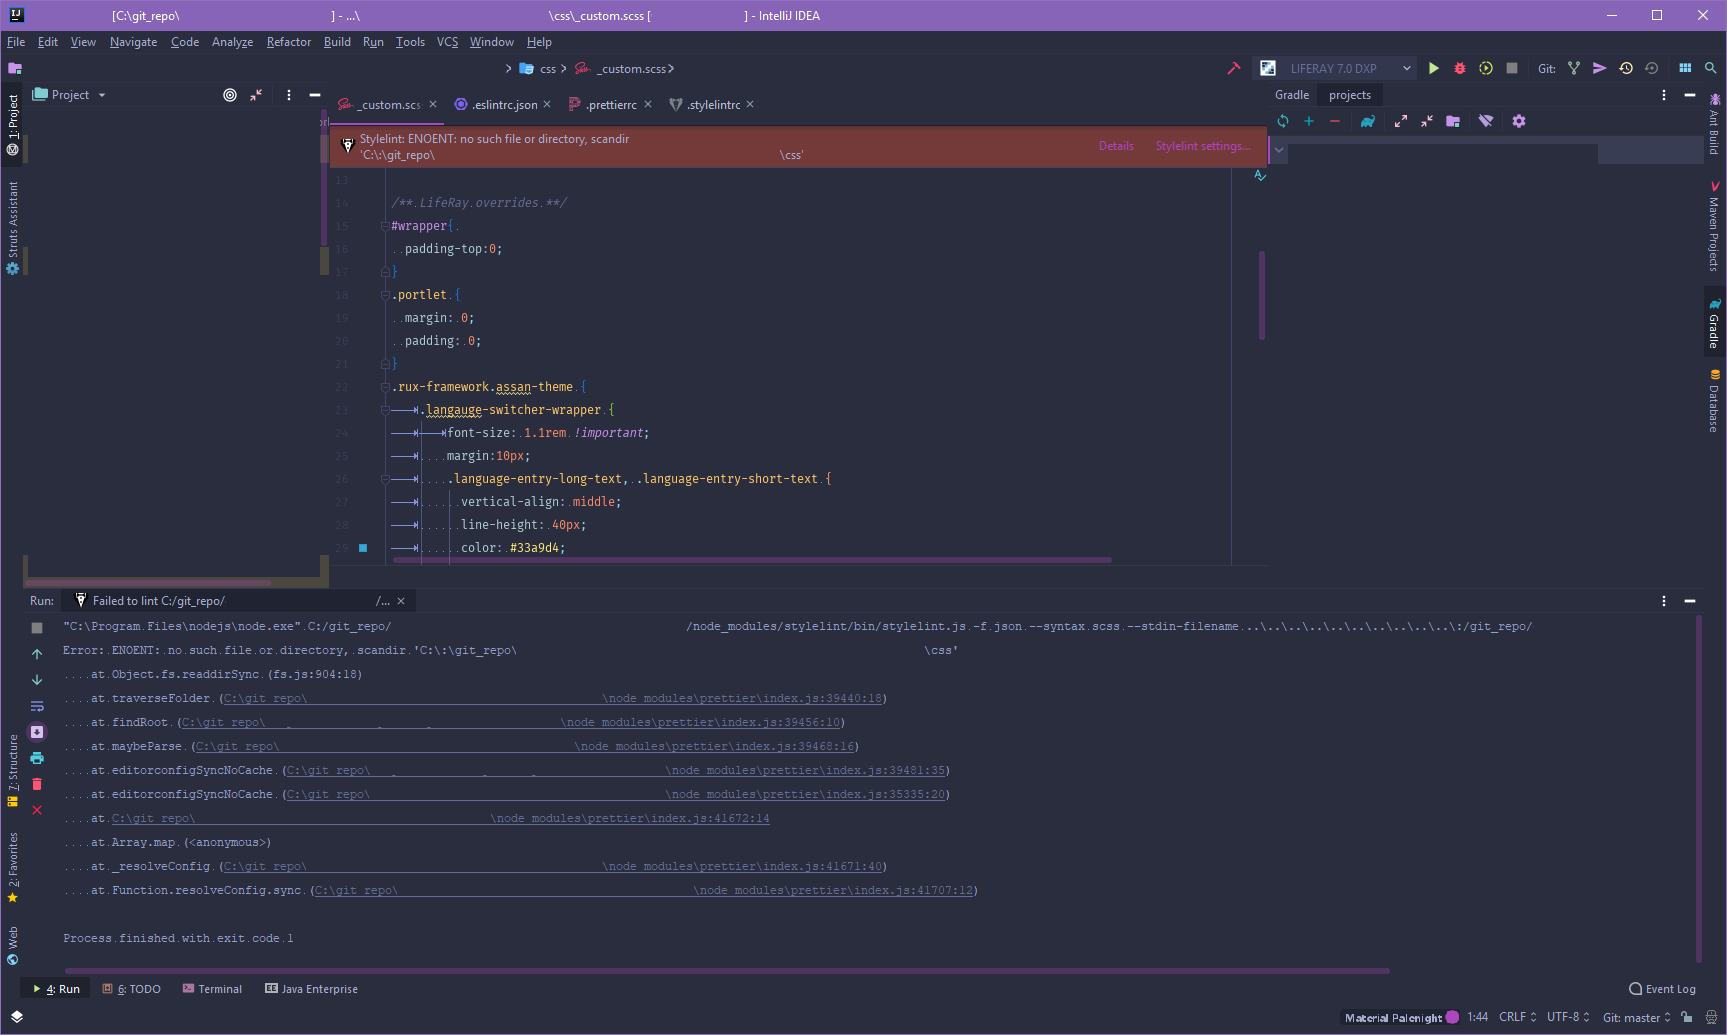Open the VCS menu
This screenshot has height=1035, width=1727.
447,42
